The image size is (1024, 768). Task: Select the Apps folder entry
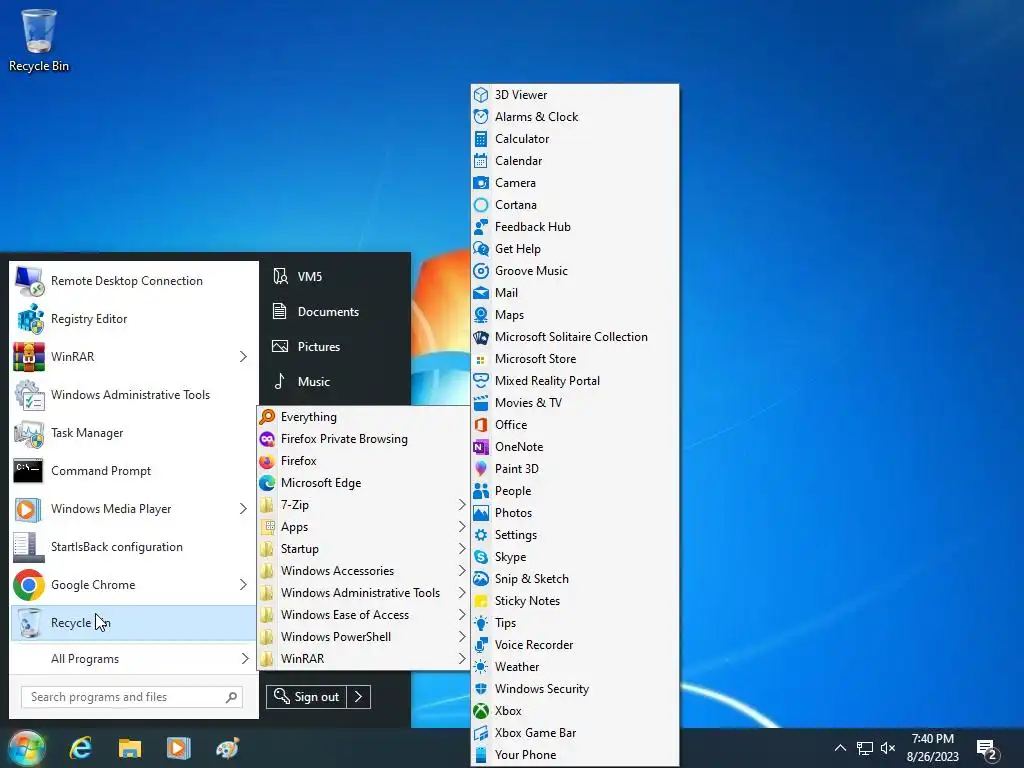(363, 527)
